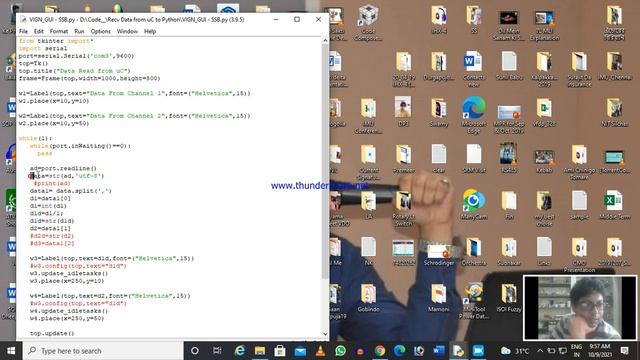Image resolution: width=640 pixels, height=360 pixels.
Task: Select the Microsoft Edge desktop shortcut
Action: coord(474,116)
